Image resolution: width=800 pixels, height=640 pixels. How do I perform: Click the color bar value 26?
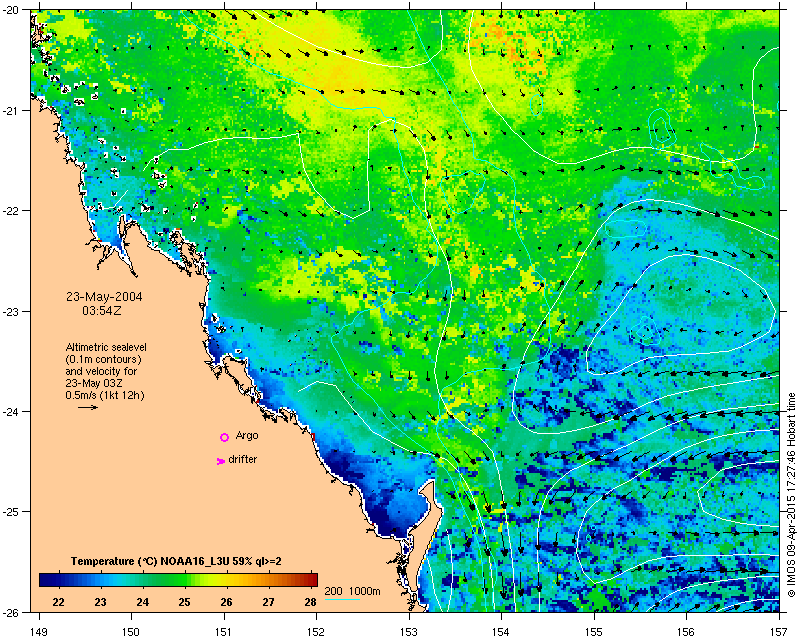pos(227,602)
